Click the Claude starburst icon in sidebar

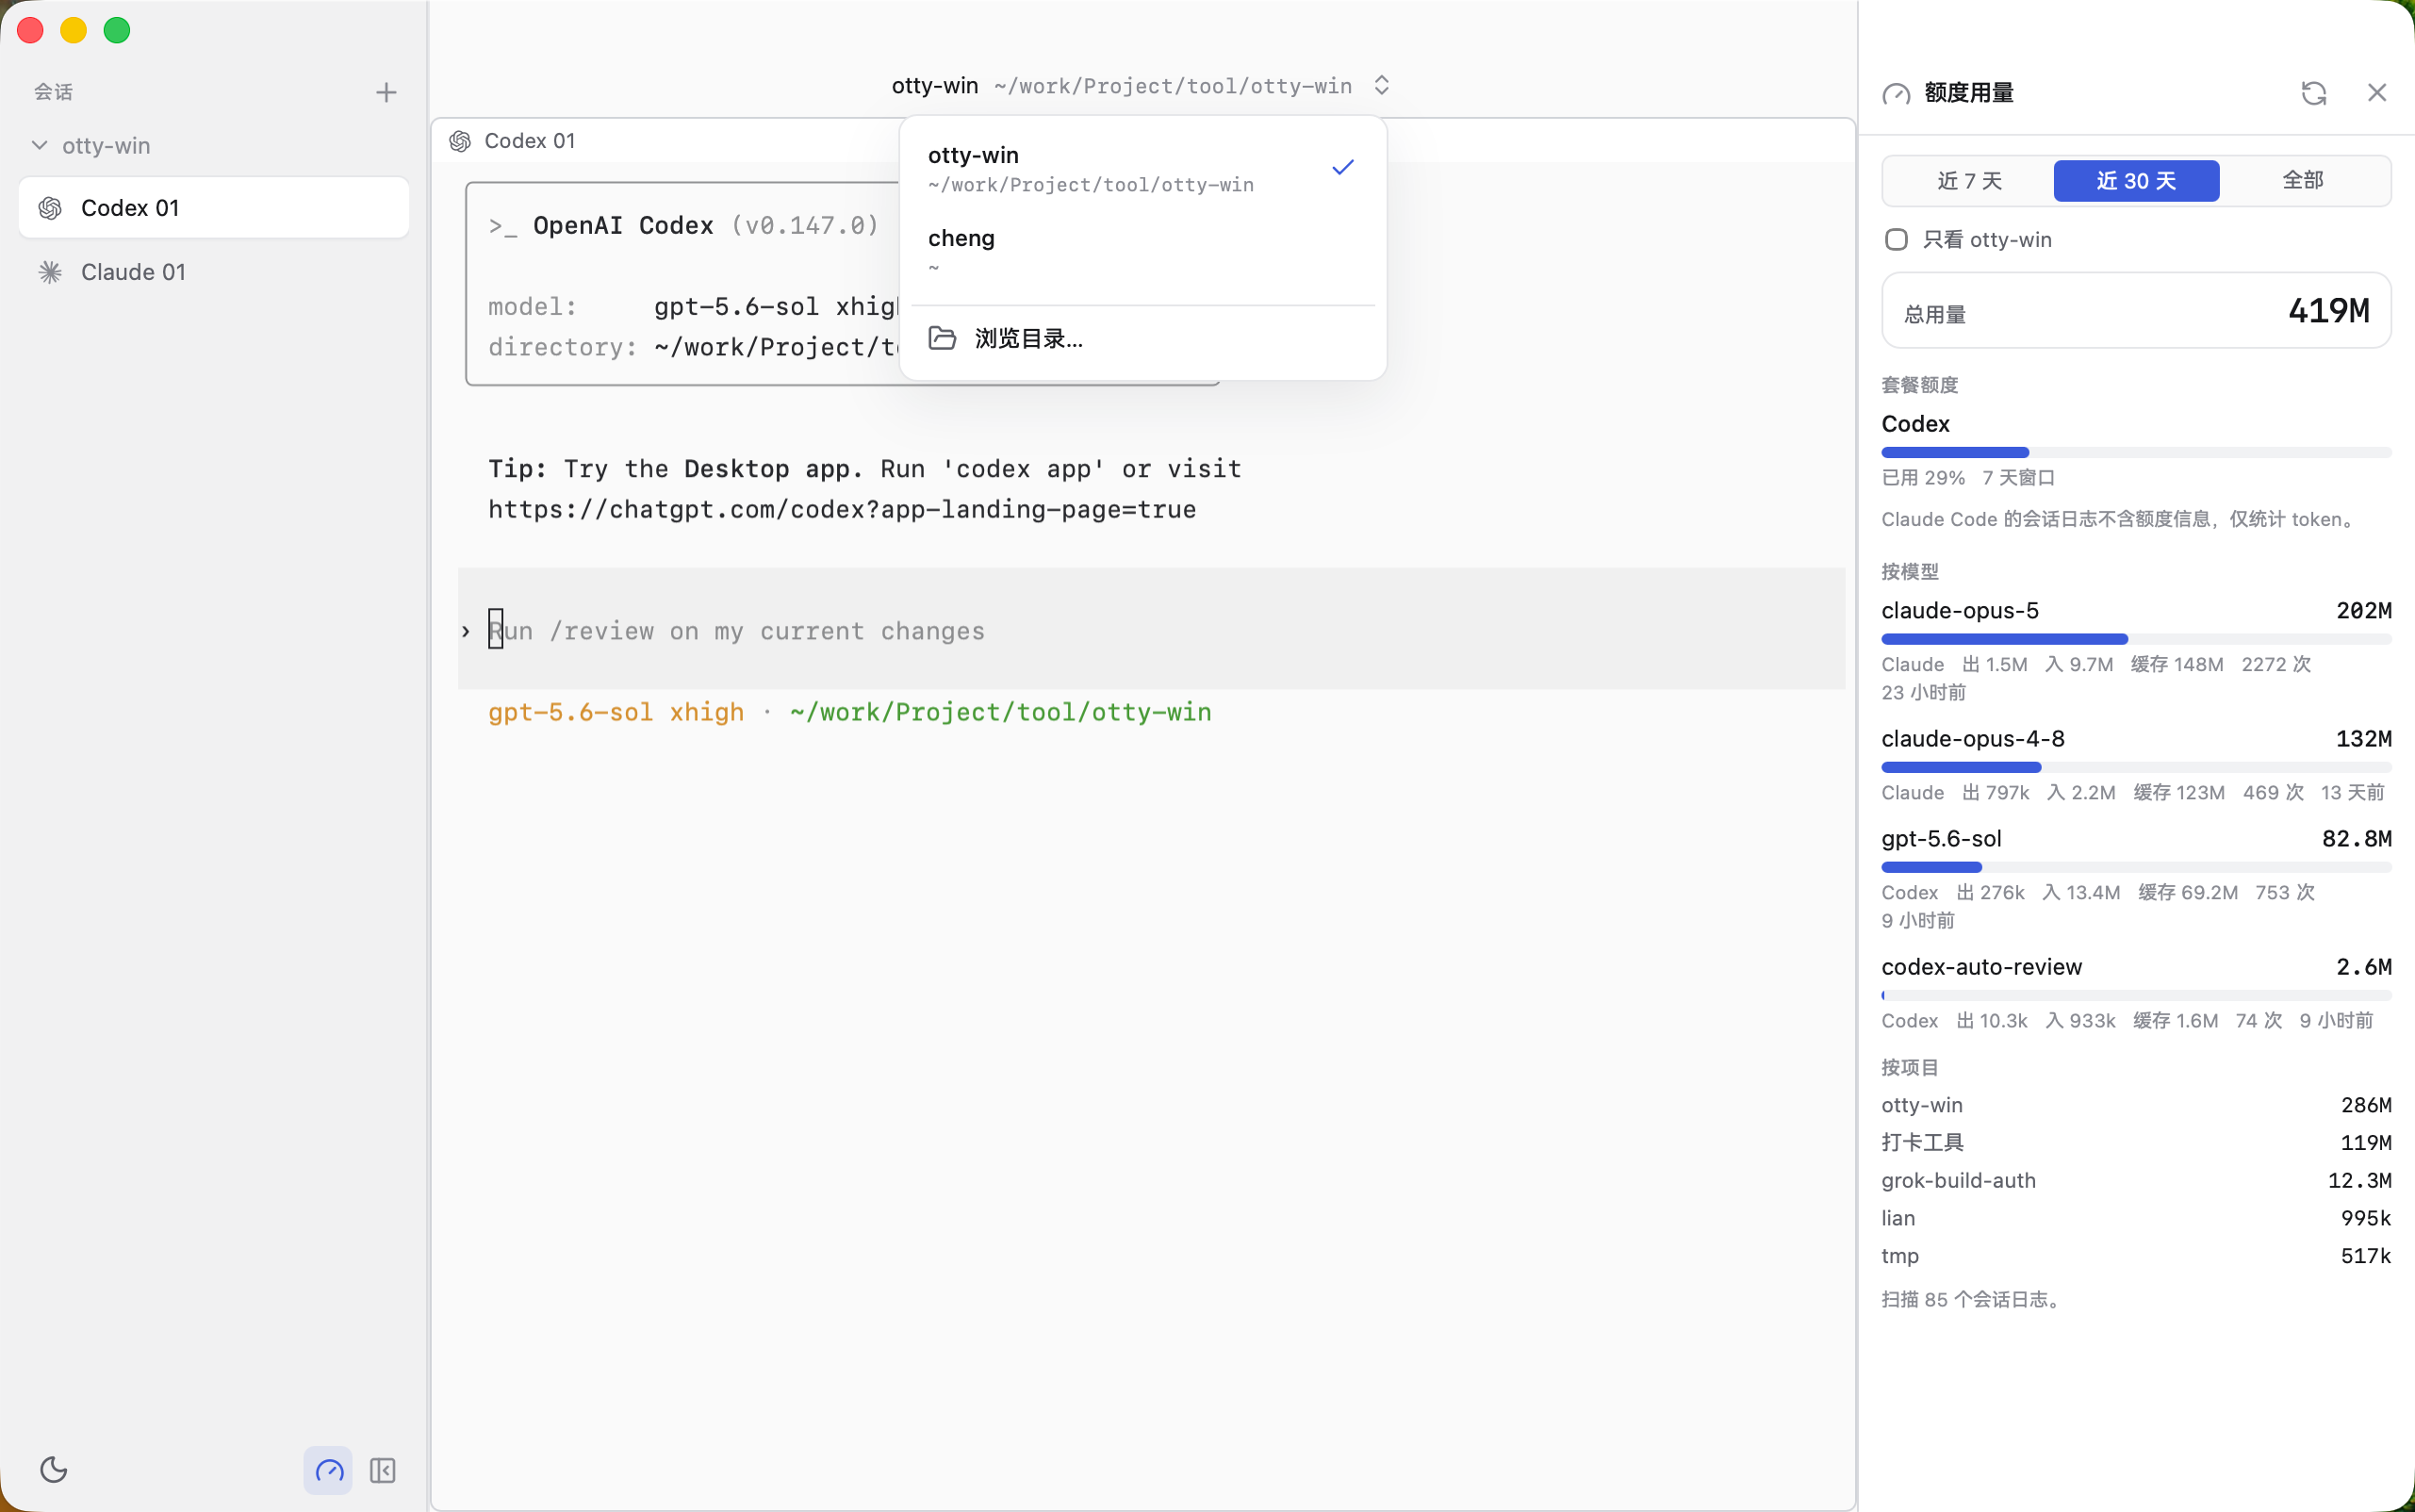50,272
